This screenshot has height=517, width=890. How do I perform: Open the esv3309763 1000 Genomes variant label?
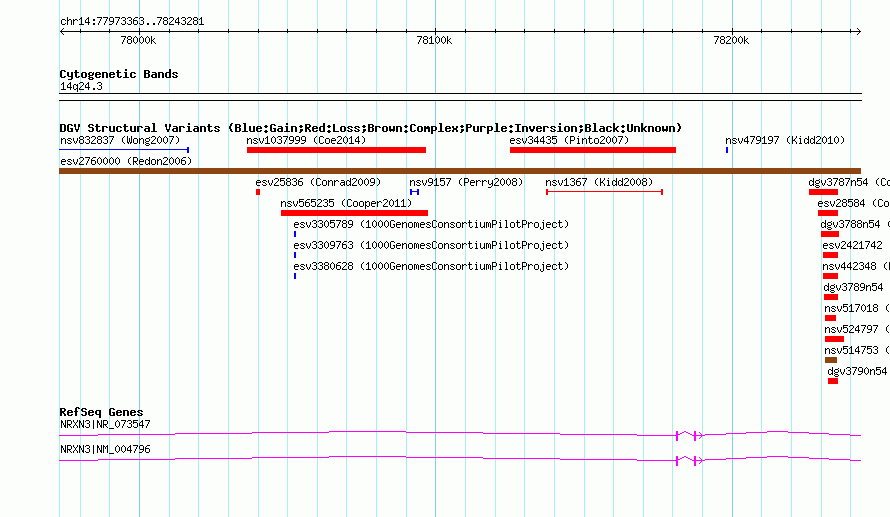pos(431,245)
